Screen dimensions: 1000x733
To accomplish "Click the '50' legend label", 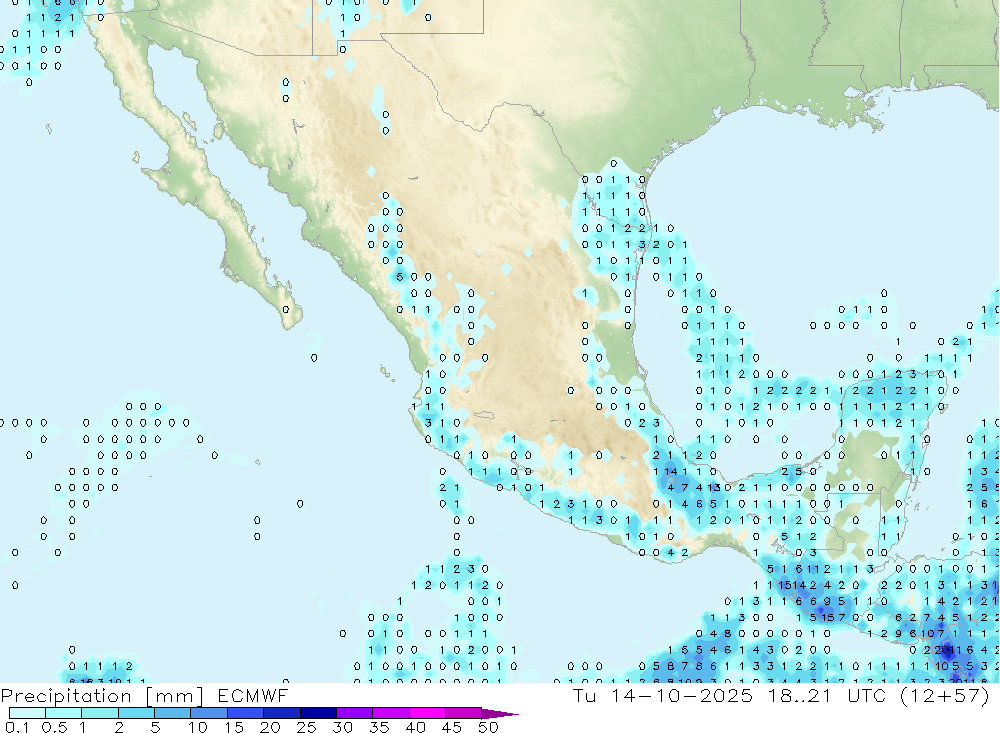I will tap(488, 727).
